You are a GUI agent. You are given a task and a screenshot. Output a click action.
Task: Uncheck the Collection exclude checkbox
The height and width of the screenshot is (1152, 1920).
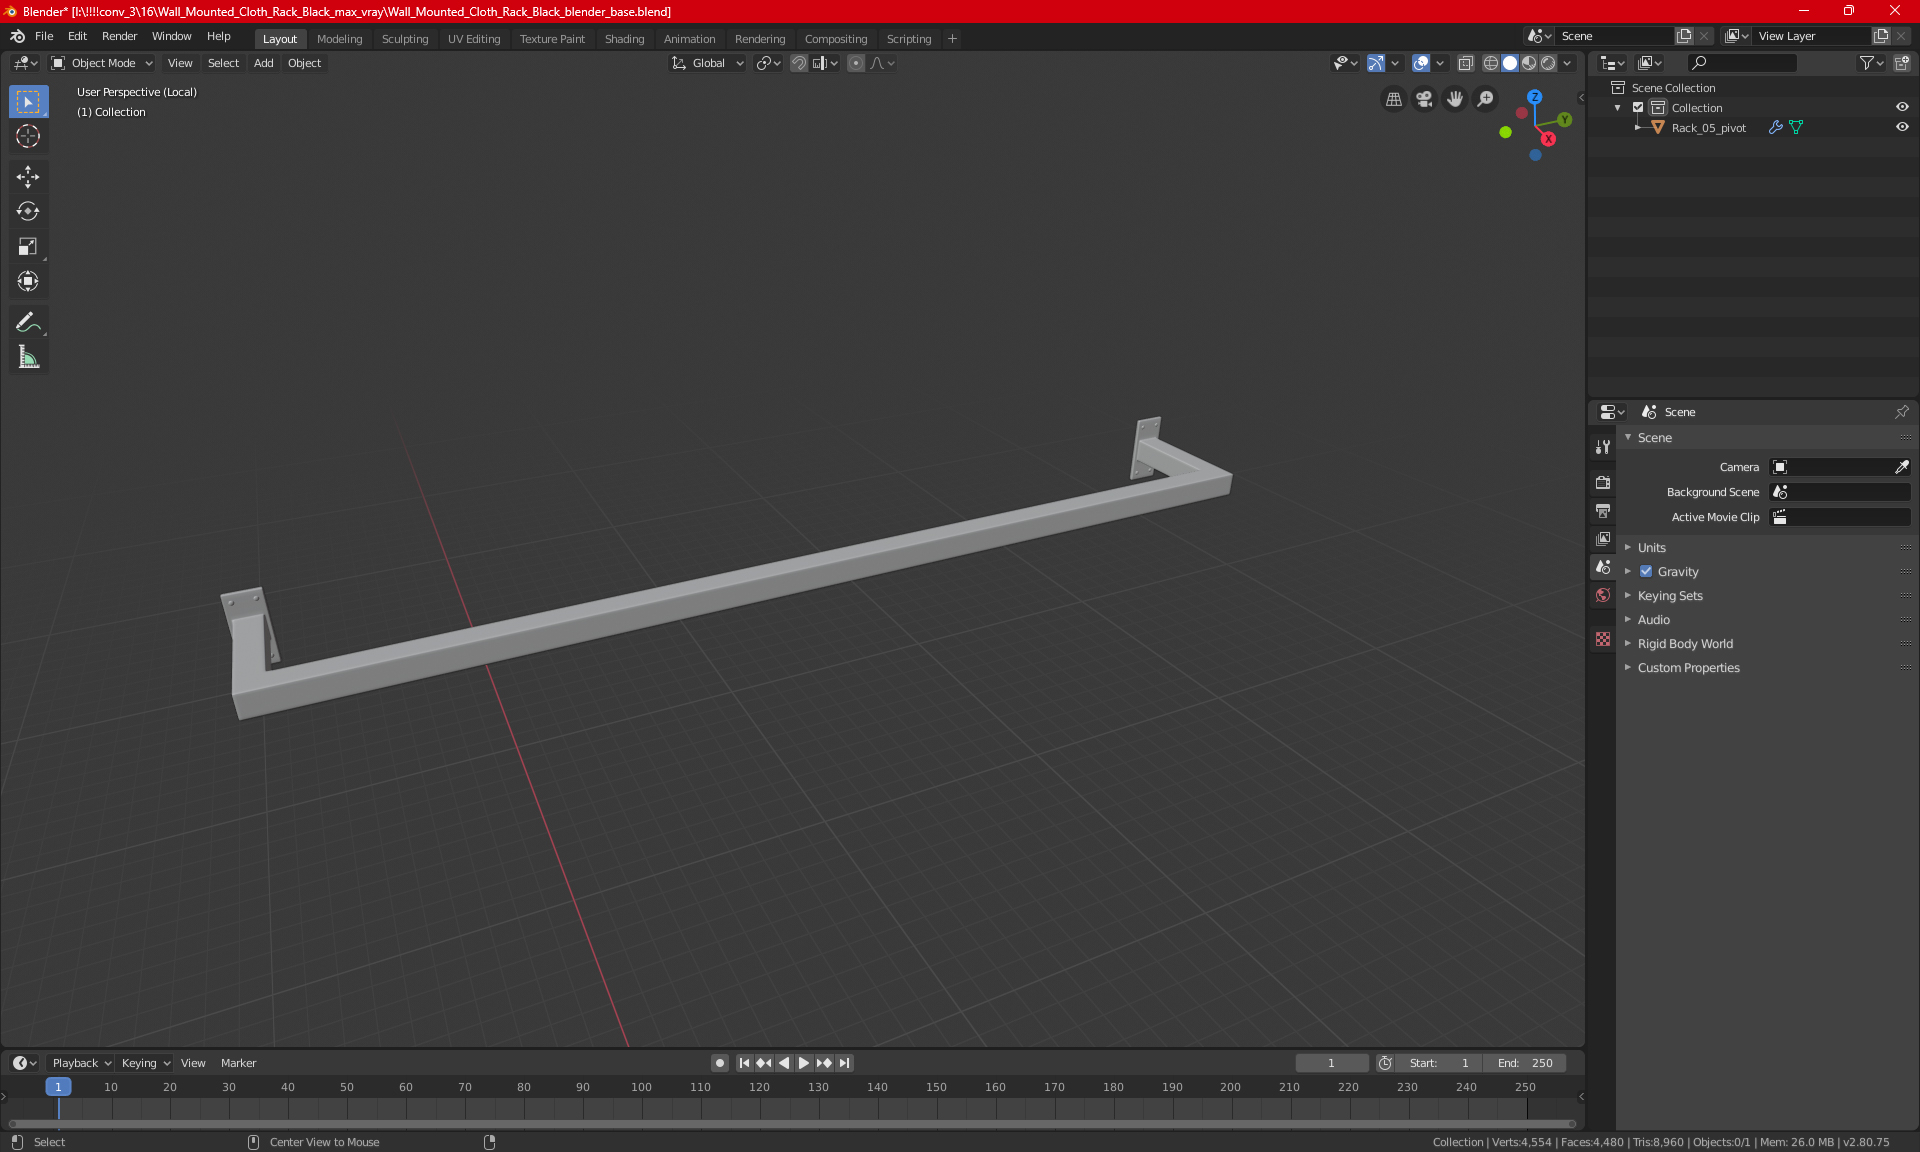1638,108
